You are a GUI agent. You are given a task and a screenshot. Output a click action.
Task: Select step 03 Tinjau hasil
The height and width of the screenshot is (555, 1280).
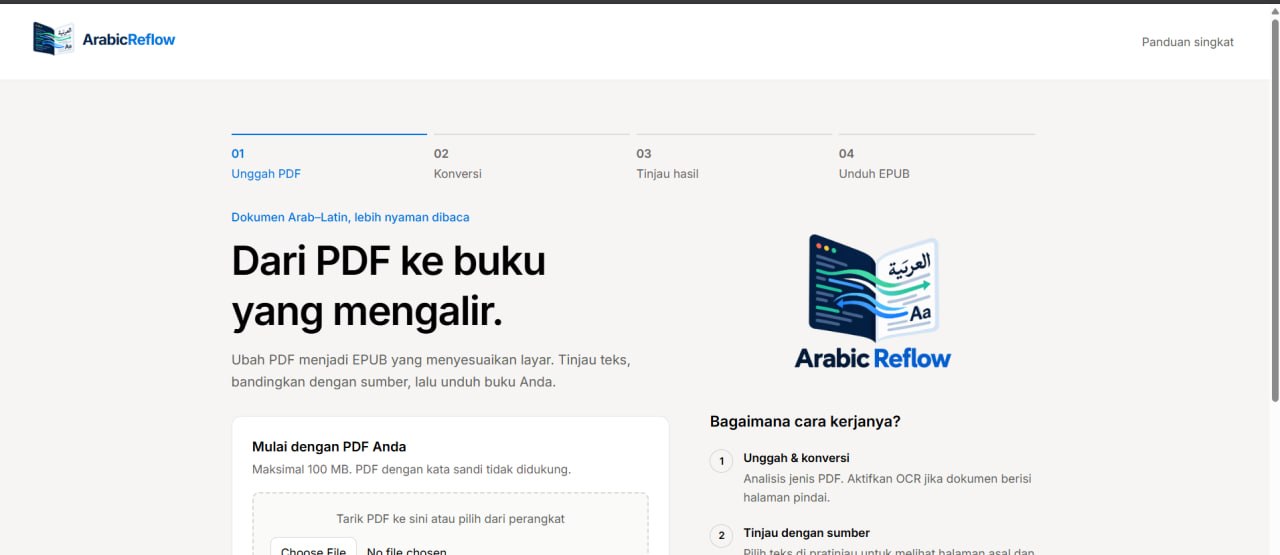pyautogui.click(x=734, y=158)
